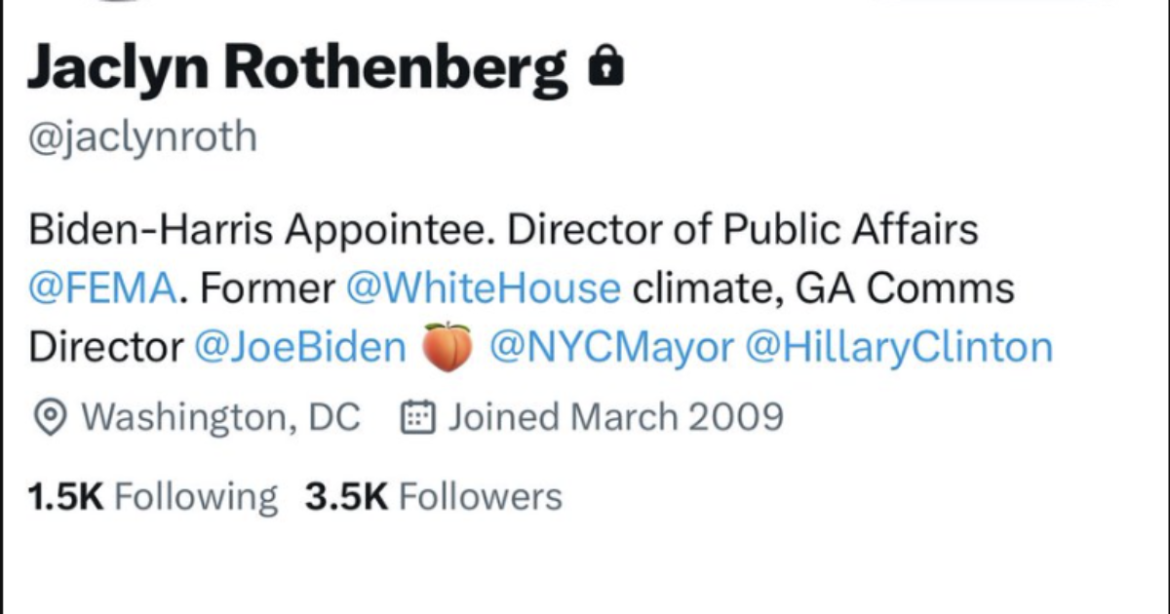Click the Joined March 2009 text

614,417
